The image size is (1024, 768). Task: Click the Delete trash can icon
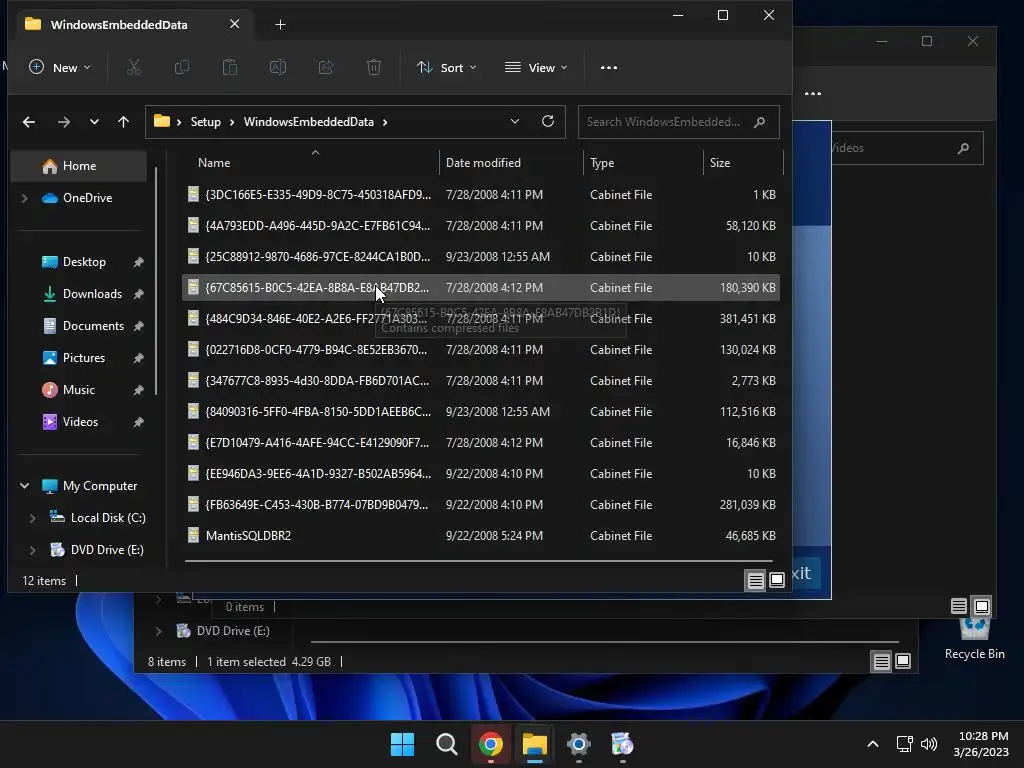(x=374, y=67)
